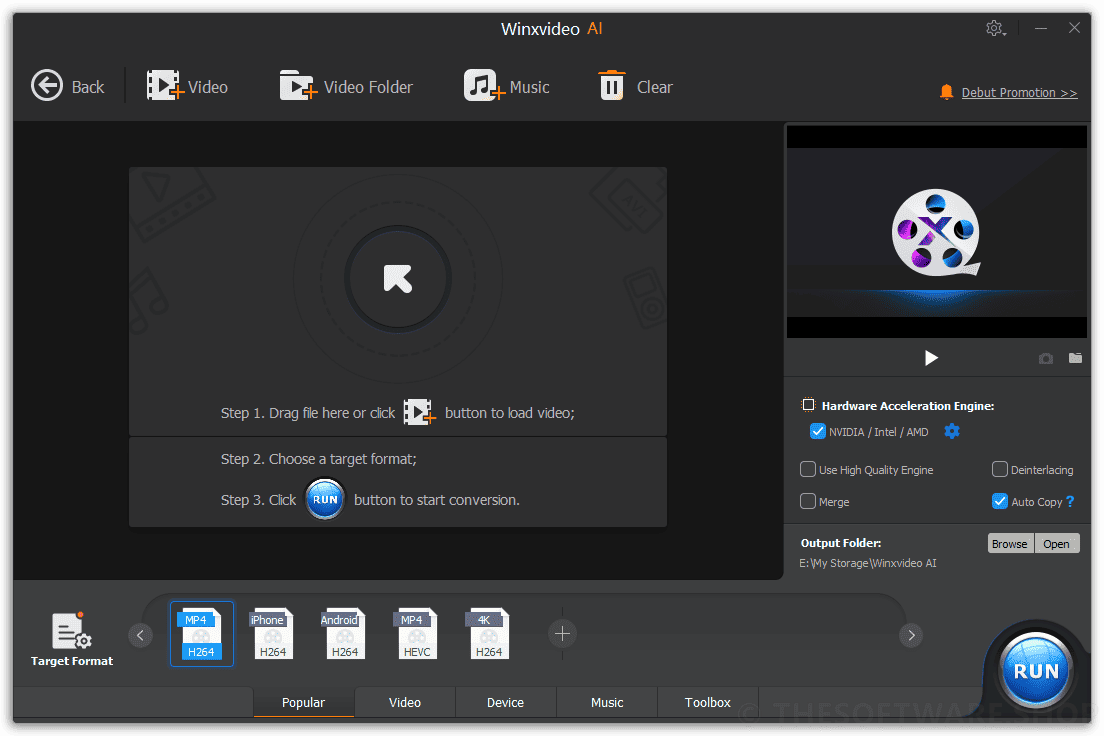Switch to the Popular tab
The height and width of the screenshot is (736, 1104).
303,702
